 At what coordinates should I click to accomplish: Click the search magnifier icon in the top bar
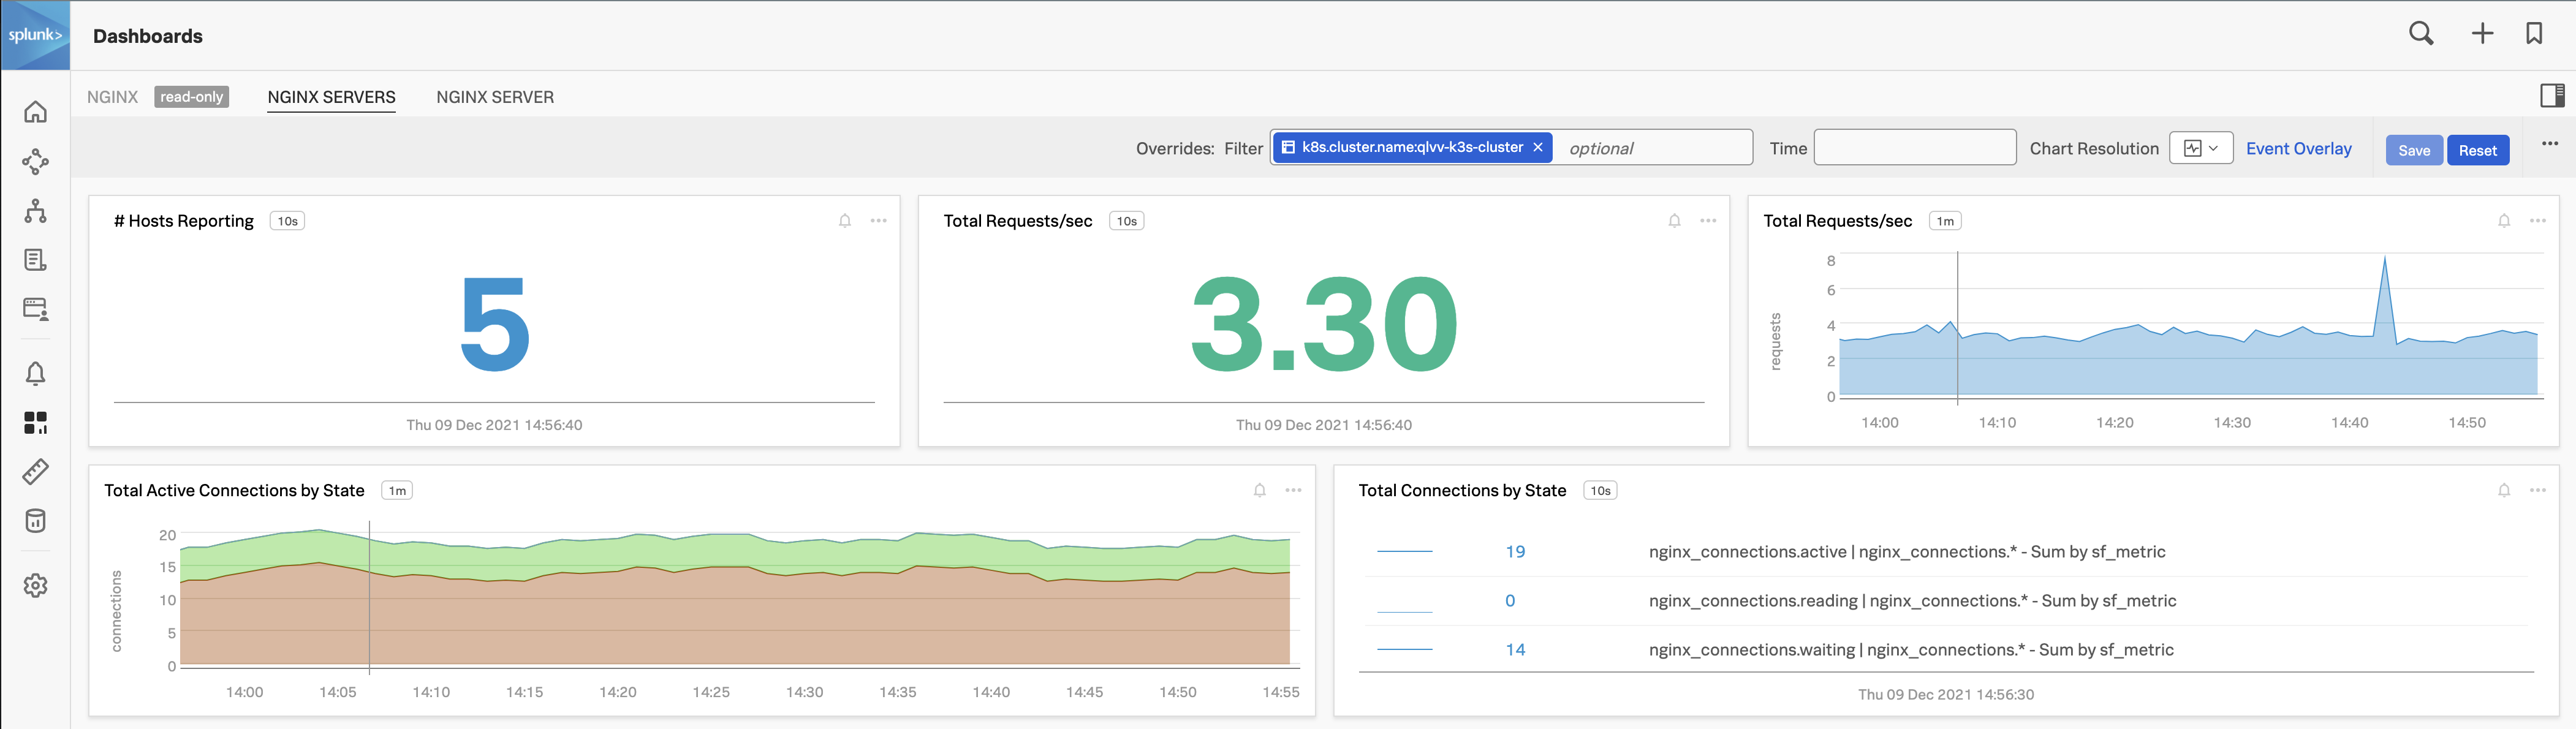pyautogui.click(x=2421, y=33)
